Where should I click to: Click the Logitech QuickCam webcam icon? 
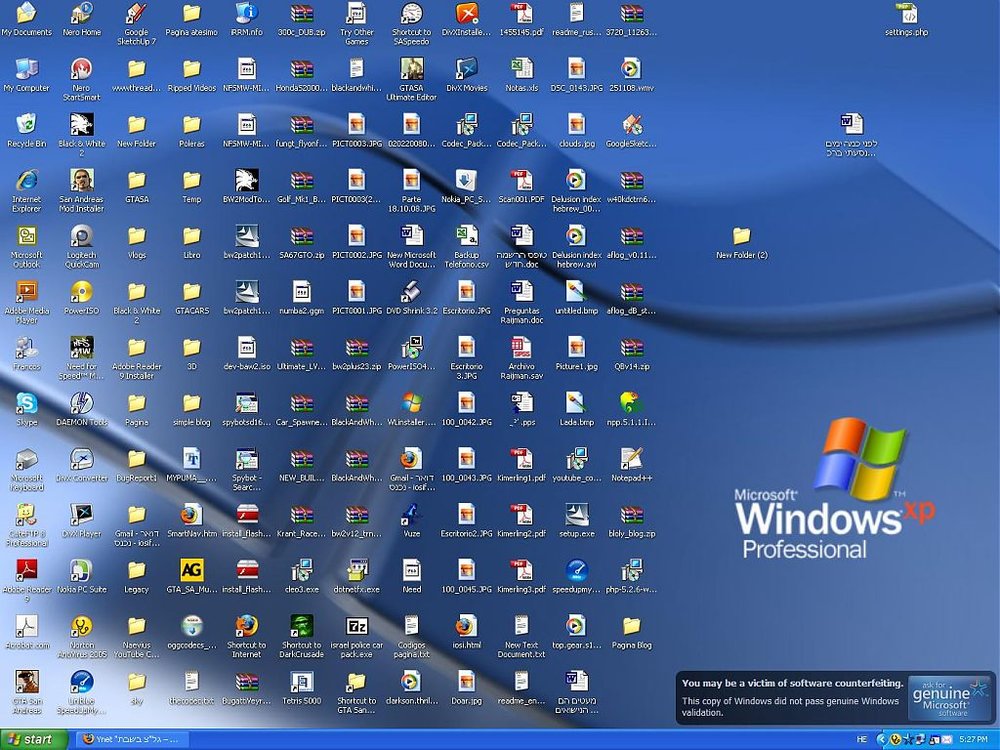tap(82, 236)
